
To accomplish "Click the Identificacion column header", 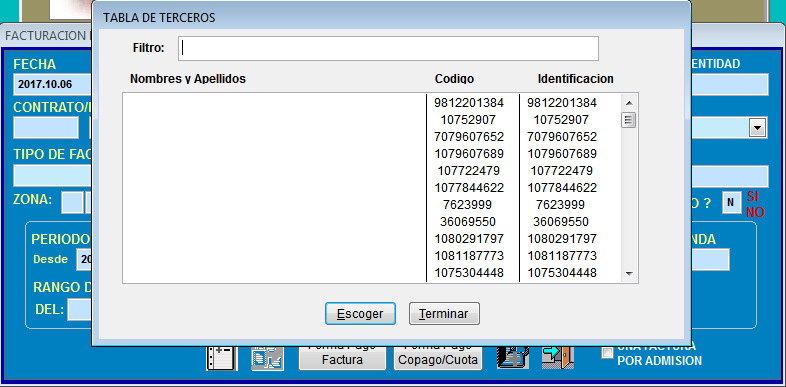I will pyautogui.click(x=575, y=79).
